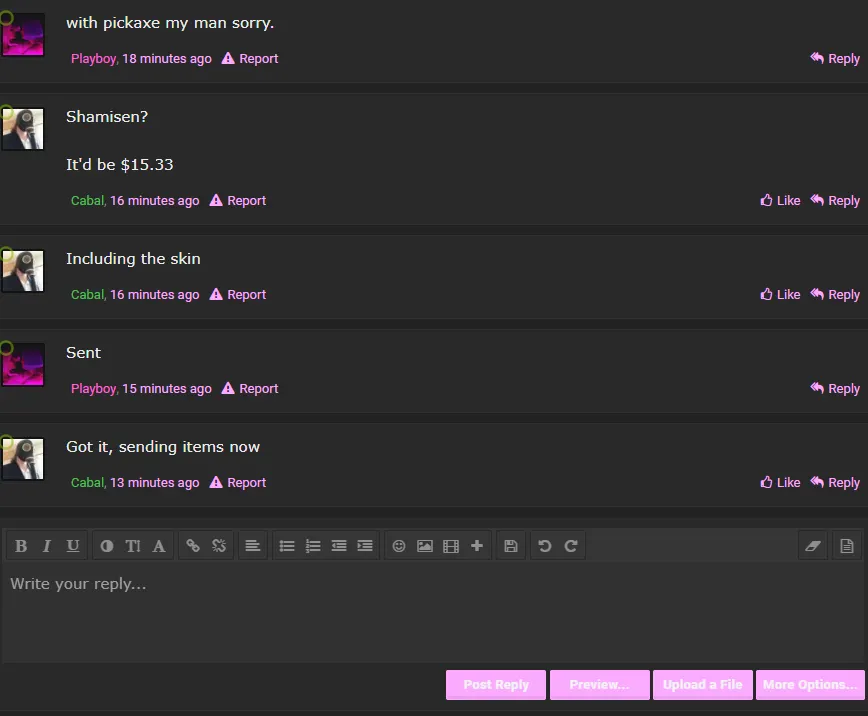Open the font family dropdown
This screenshot has height=716, width=868.
[x=159, y=546]
